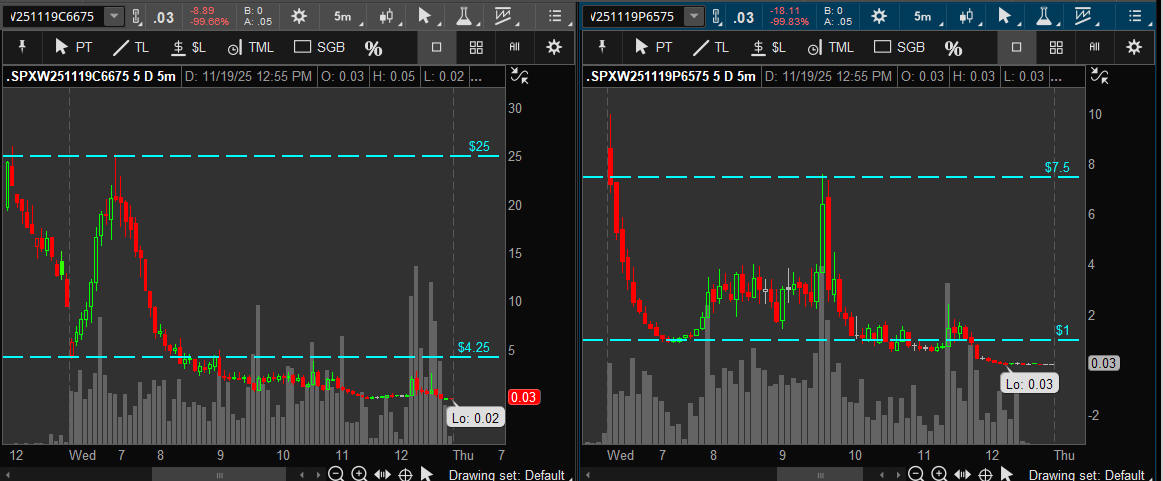Open the Studies flask icon in left chart
Viewport: 1163px width, 481px height.
[x=464, y=16]
